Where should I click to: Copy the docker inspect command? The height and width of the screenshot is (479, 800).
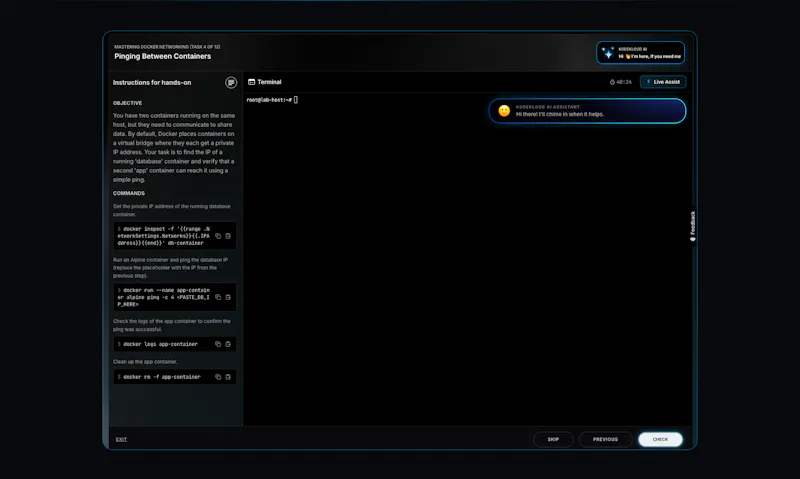(x=218, y=236)
